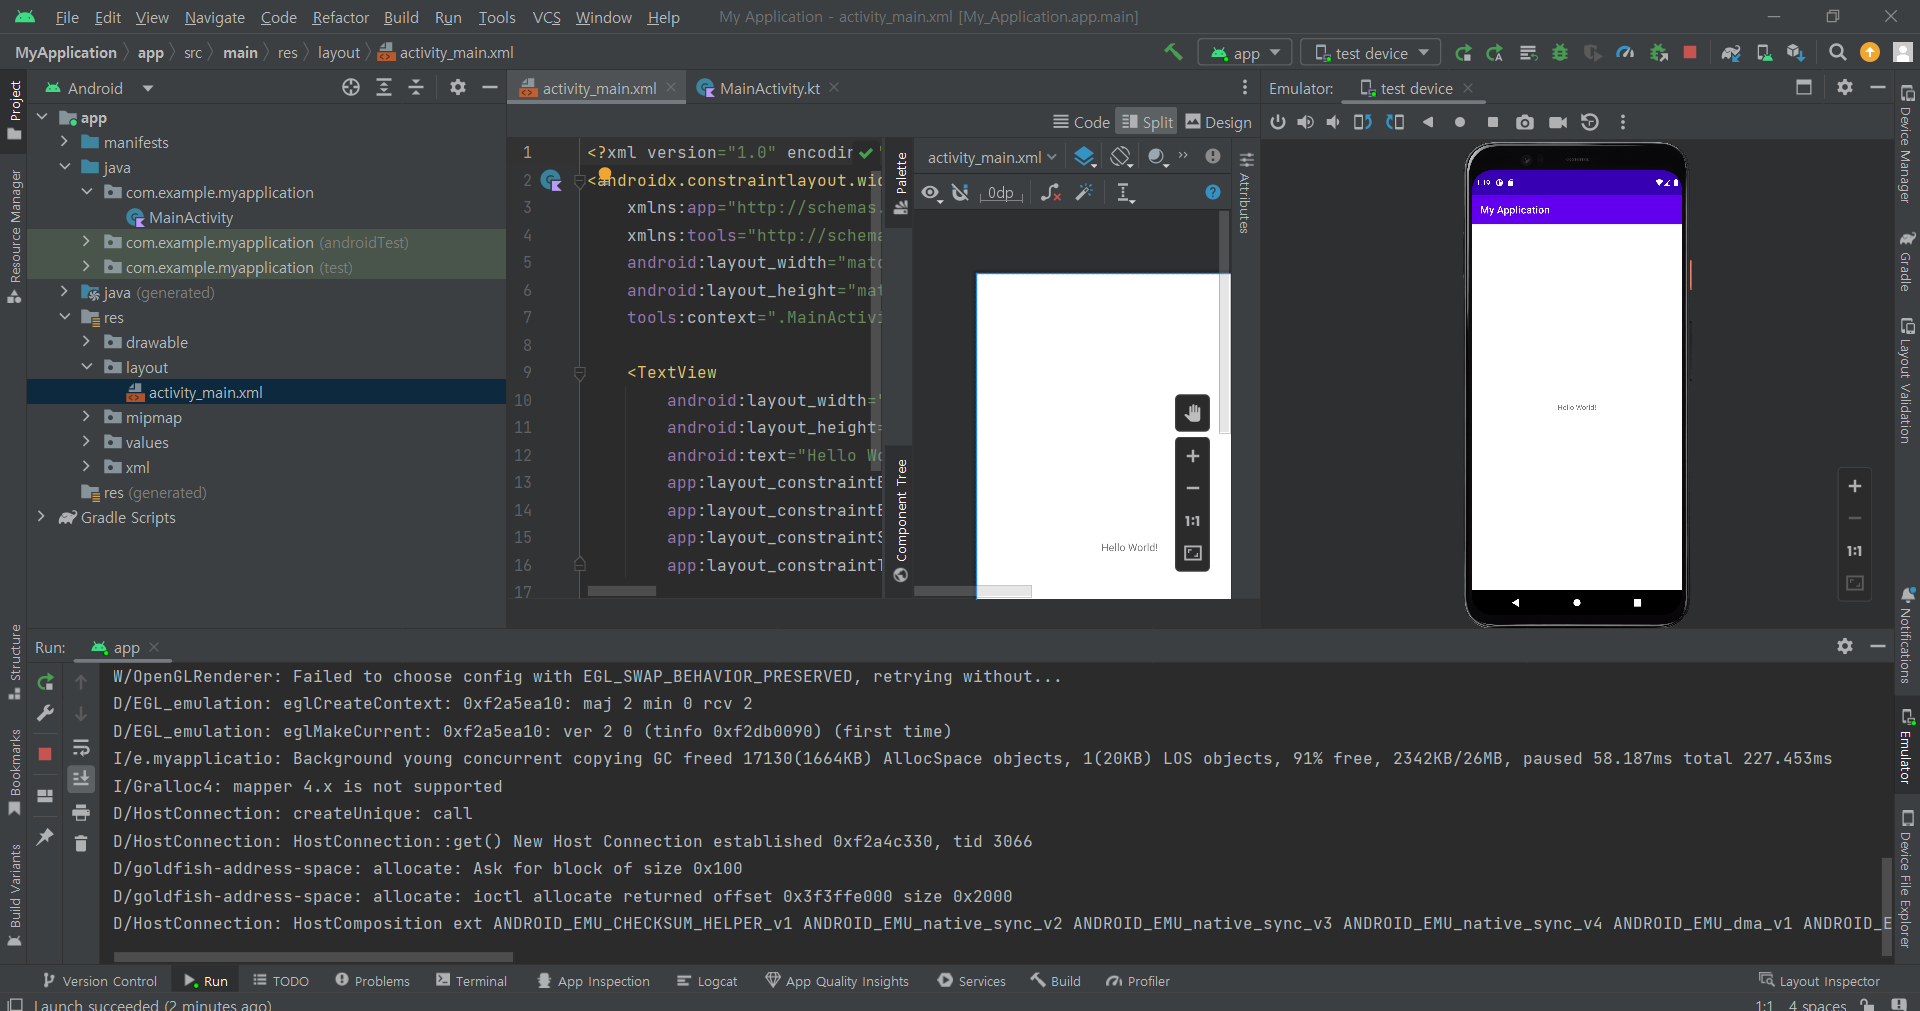Click Print icon in Run panel
The height and width of the screenshot is (1011, 1920).
[x=81, y=812]
